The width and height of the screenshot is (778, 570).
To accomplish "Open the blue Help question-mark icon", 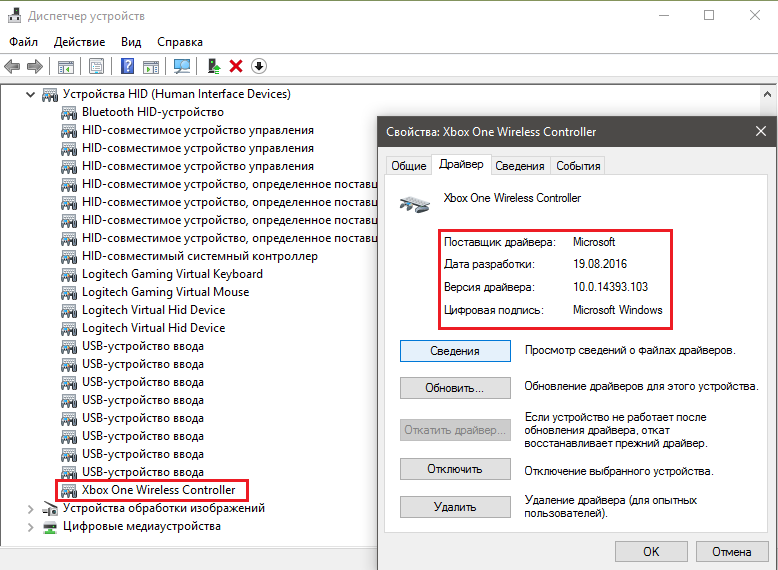I will click(128, 66).
